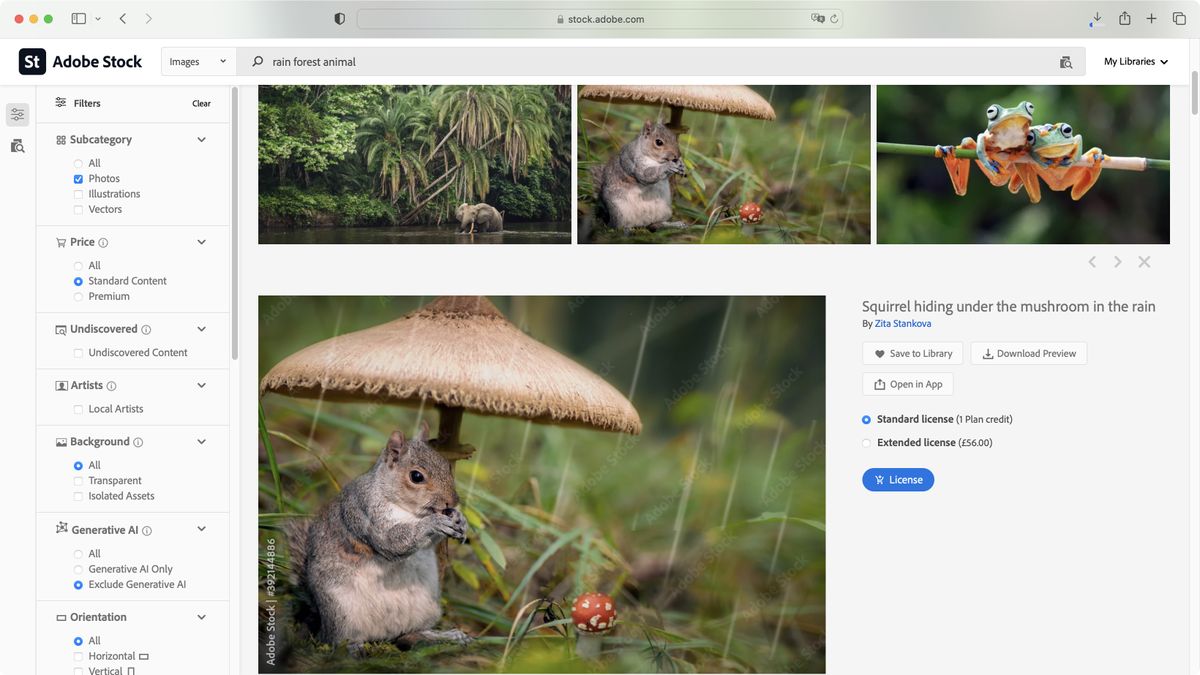
Task: Enable the Transparent background checkbox
Action: pyautogui.click(x=78, y=480)
